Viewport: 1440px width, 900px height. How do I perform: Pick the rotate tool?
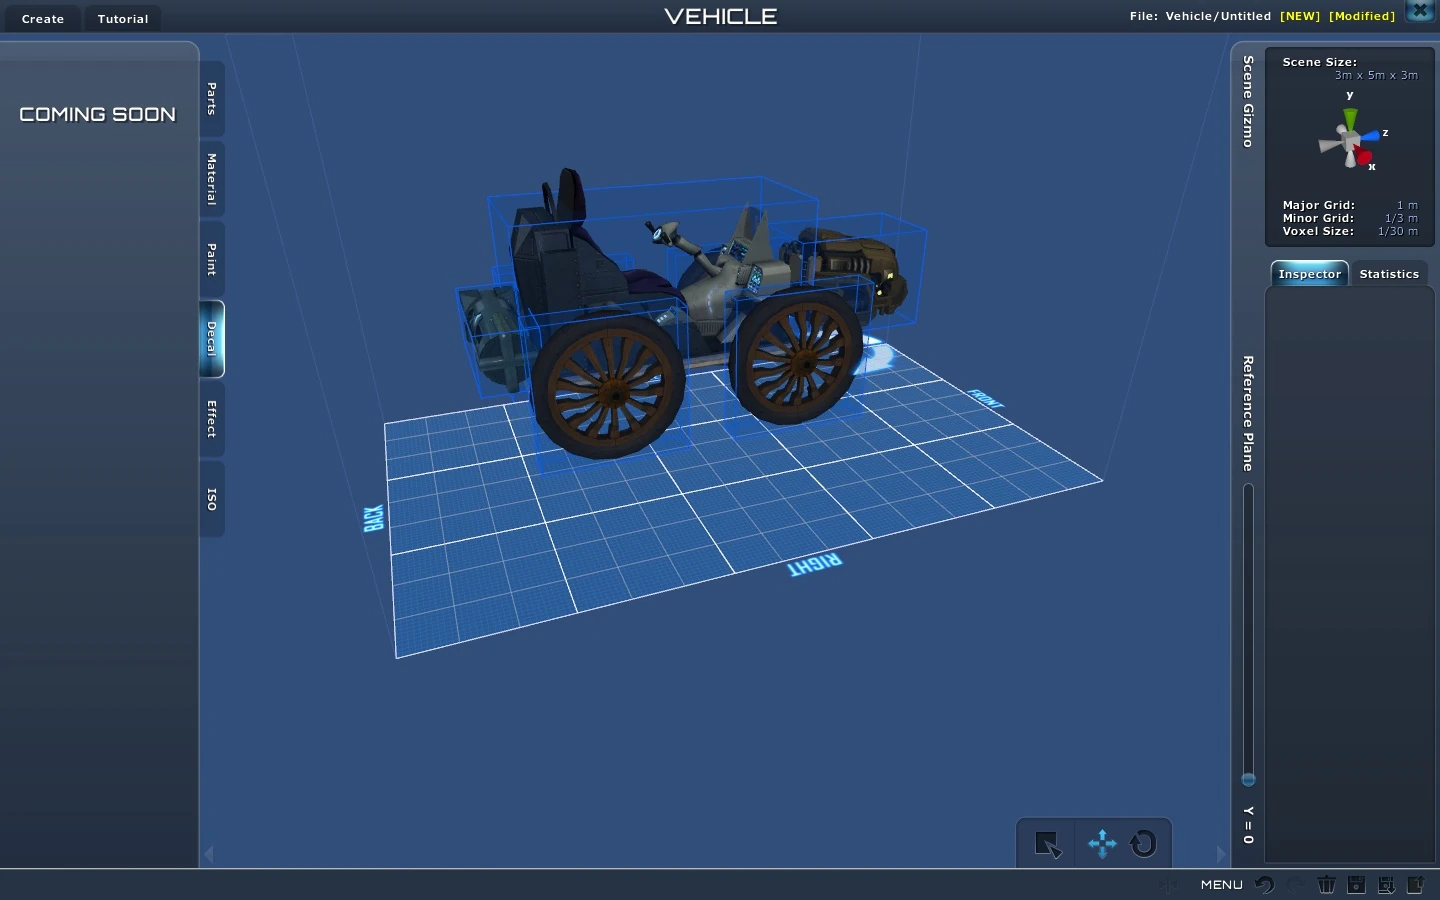coord(1143,844)
